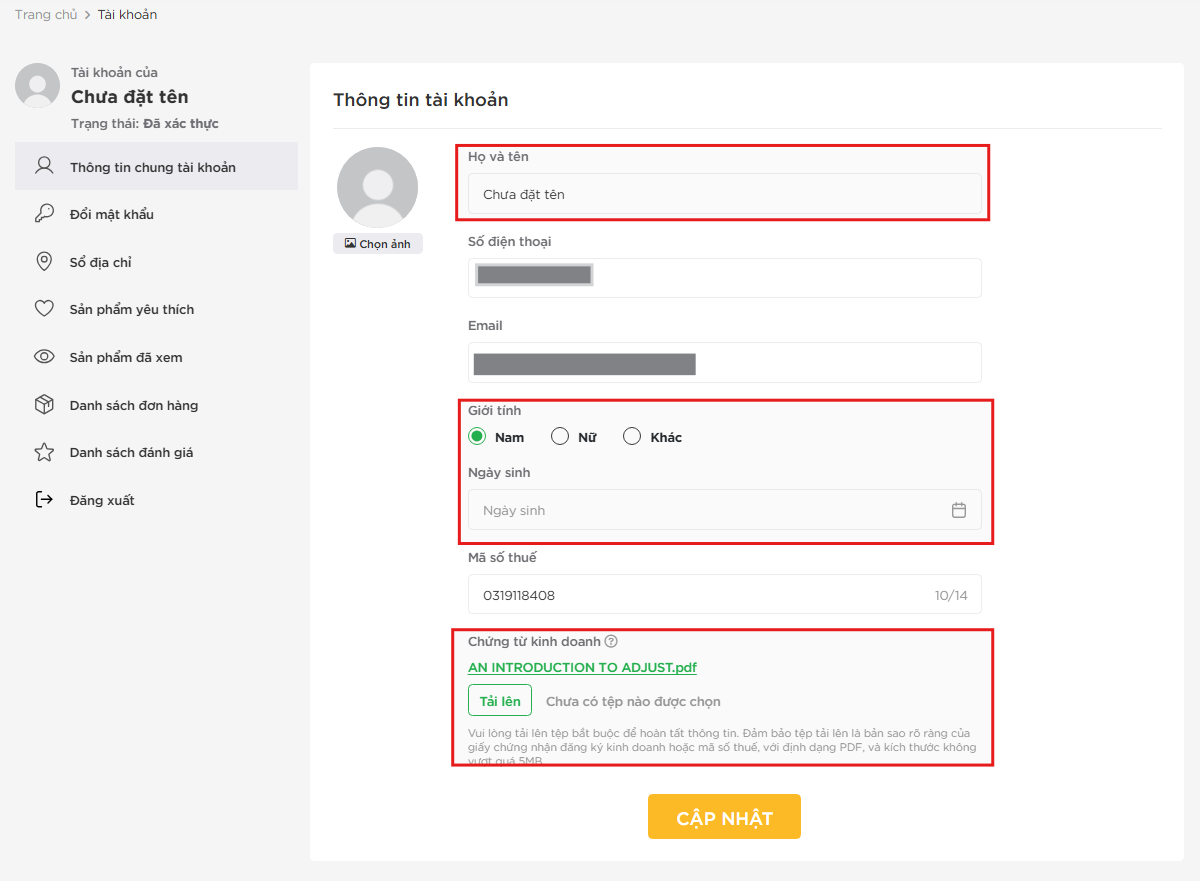Click the eye icon for viewed products
Image resolution: width=1200 pixels, height=881 pixels.
click(44, 357)
